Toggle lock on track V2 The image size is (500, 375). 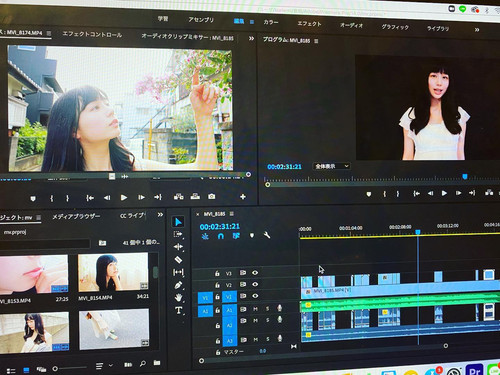(x=217, y=285)
